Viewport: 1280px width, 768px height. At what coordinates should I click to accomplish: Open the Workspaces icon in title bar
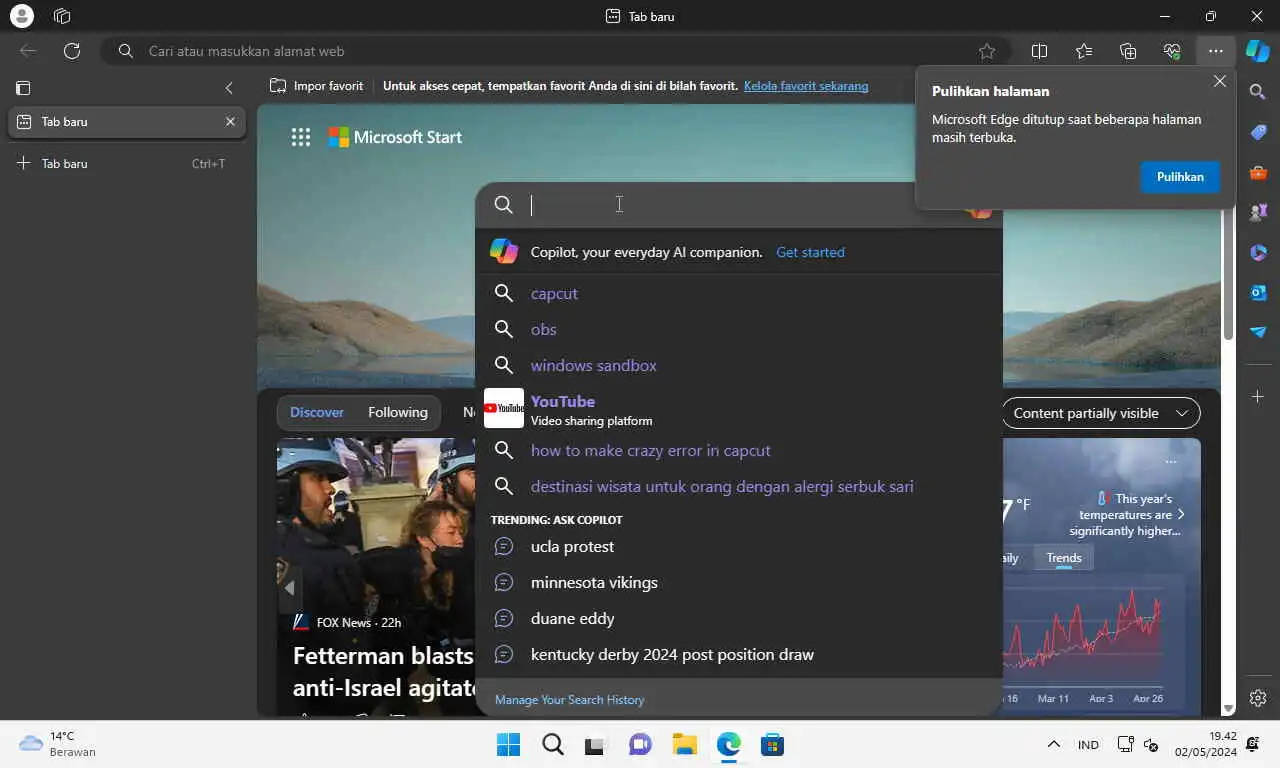pyautogui.click(x=62, y=16)
